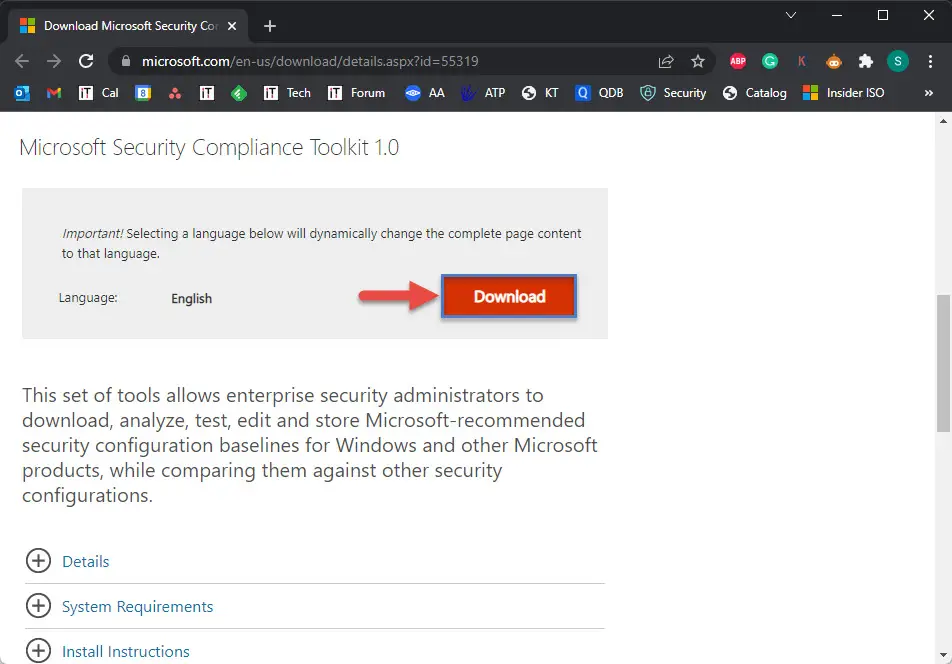
Task: Open the Gmail bookmark
Action: click(54, 93)
